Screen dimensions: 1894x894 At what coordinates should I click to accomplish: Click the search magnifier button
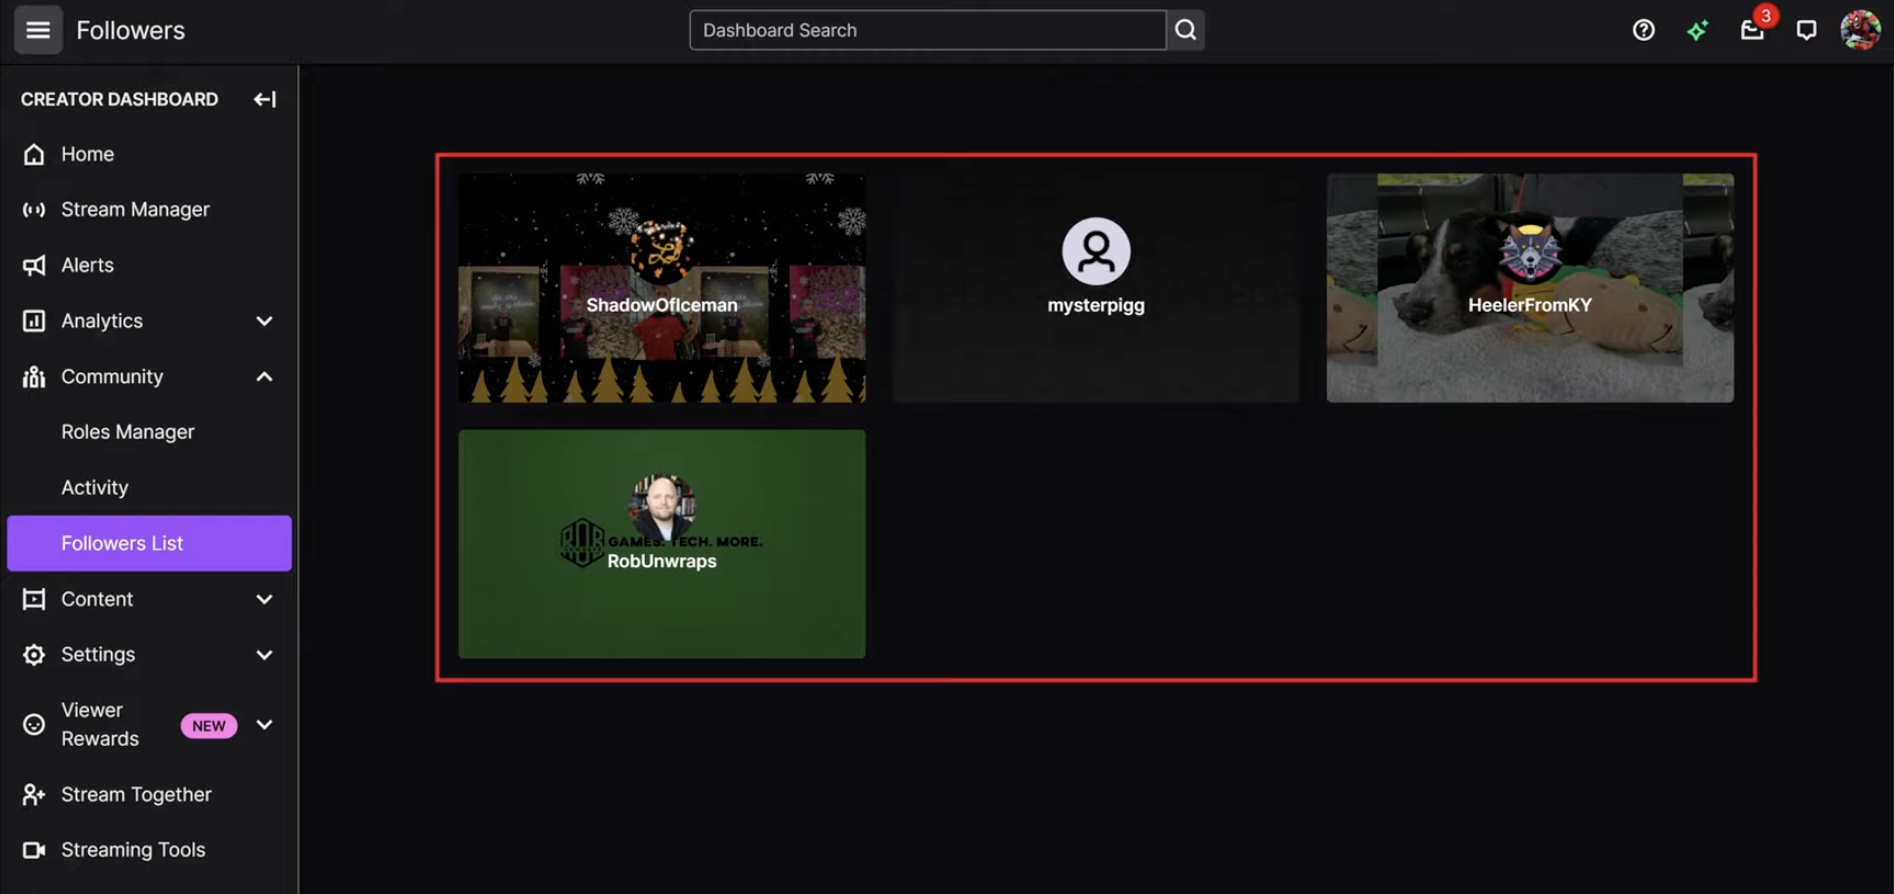pyautogui.click(x=1185, y=30)
